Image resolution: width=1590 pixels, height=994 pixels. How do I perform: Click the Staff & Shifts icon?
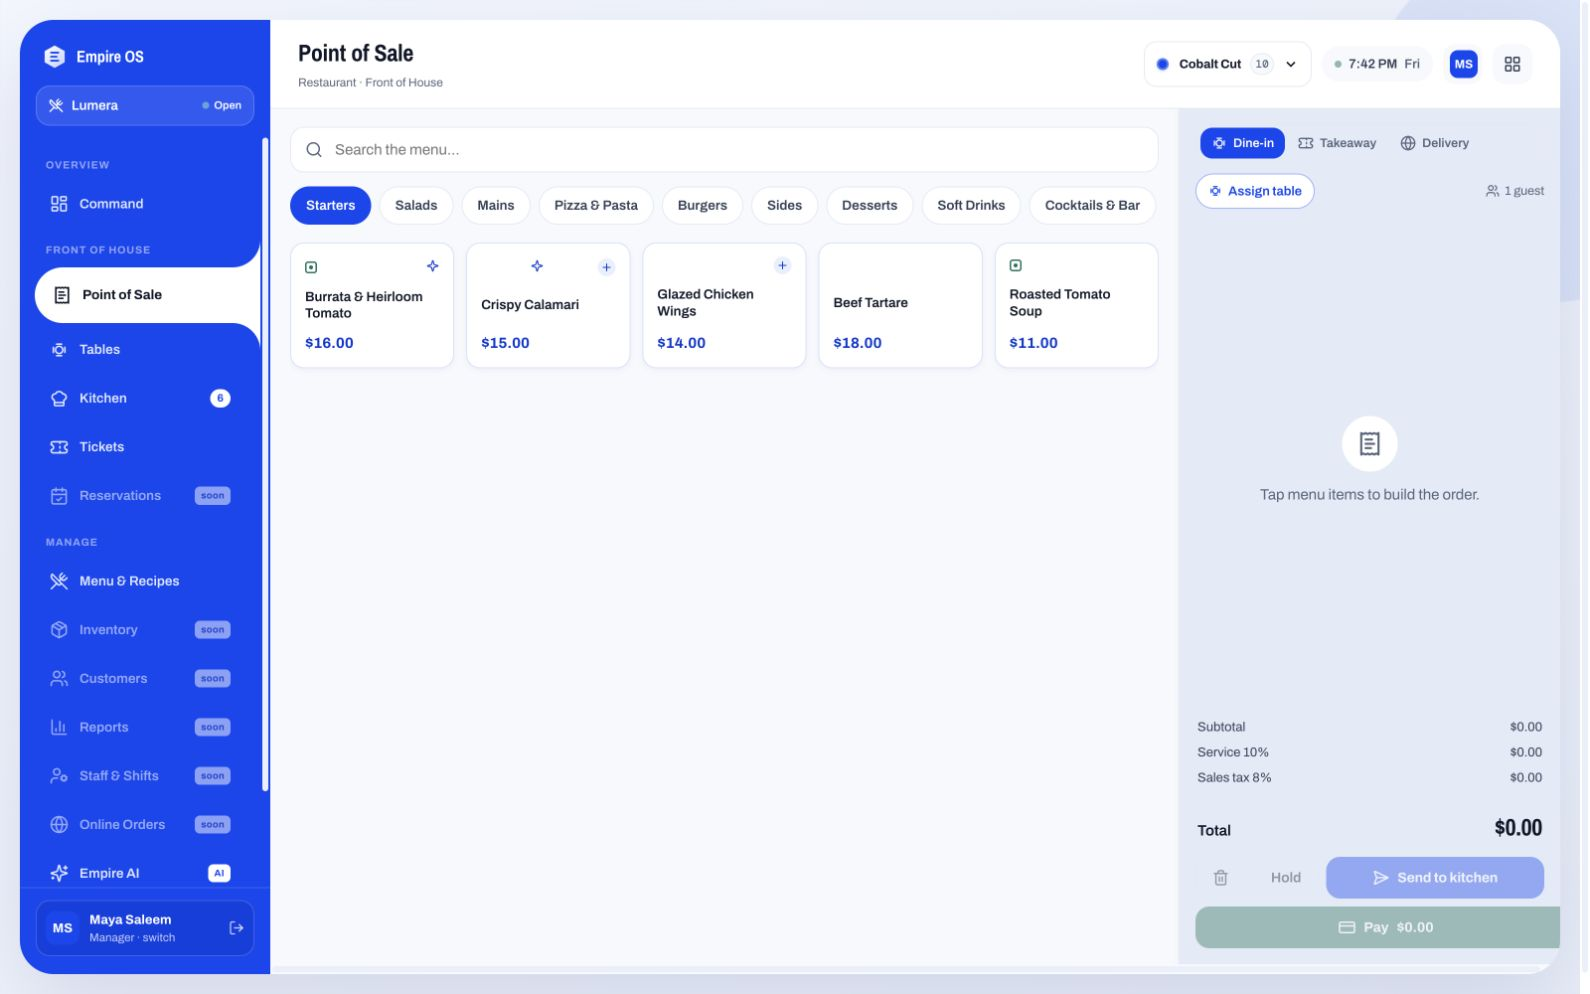click(59, 776)
